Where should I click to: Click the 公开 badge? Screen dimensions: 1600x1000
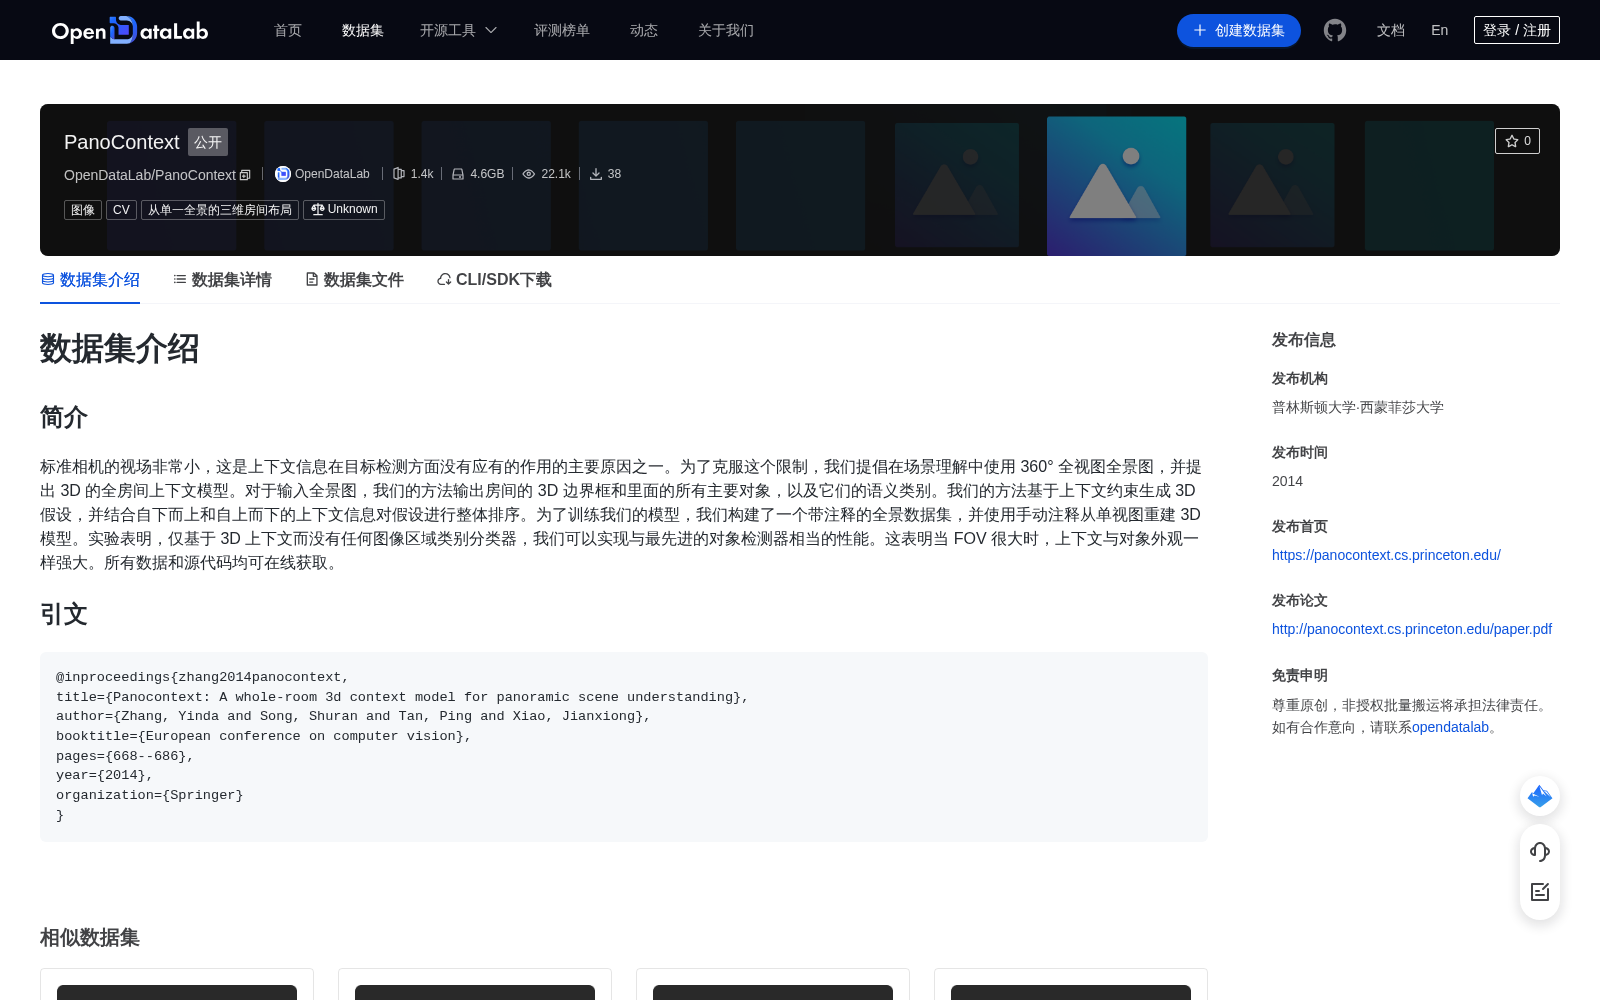[208, 142]
